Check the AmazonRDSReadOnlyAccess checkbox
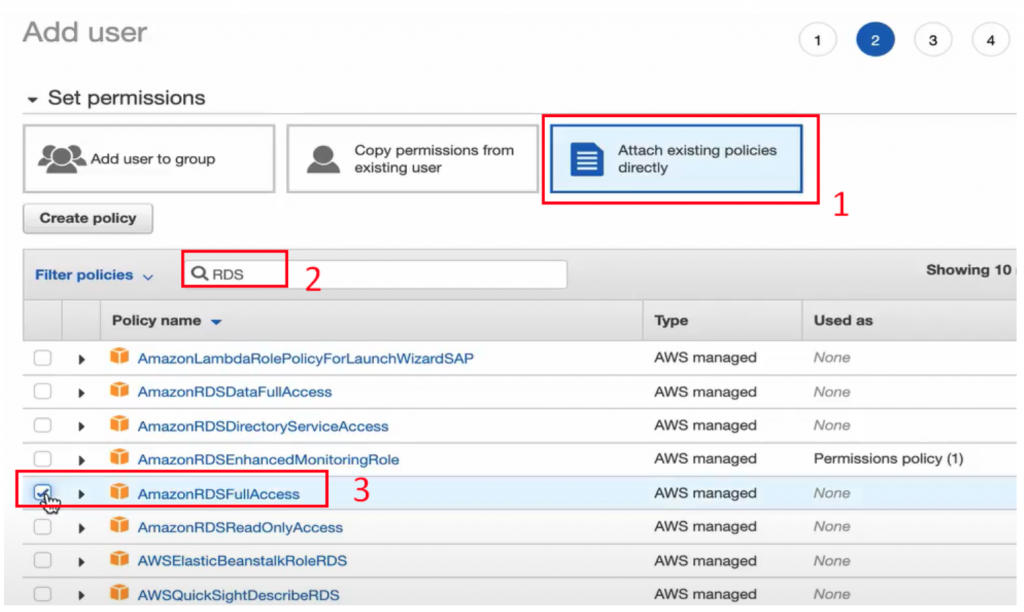The image size is (1024, 612). tap(42, 526)
